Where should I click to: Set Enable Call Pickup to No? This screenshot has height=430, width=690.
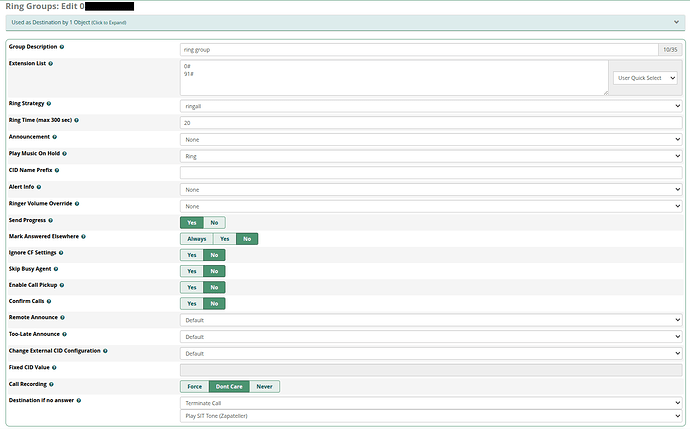[x=214, y=287]
